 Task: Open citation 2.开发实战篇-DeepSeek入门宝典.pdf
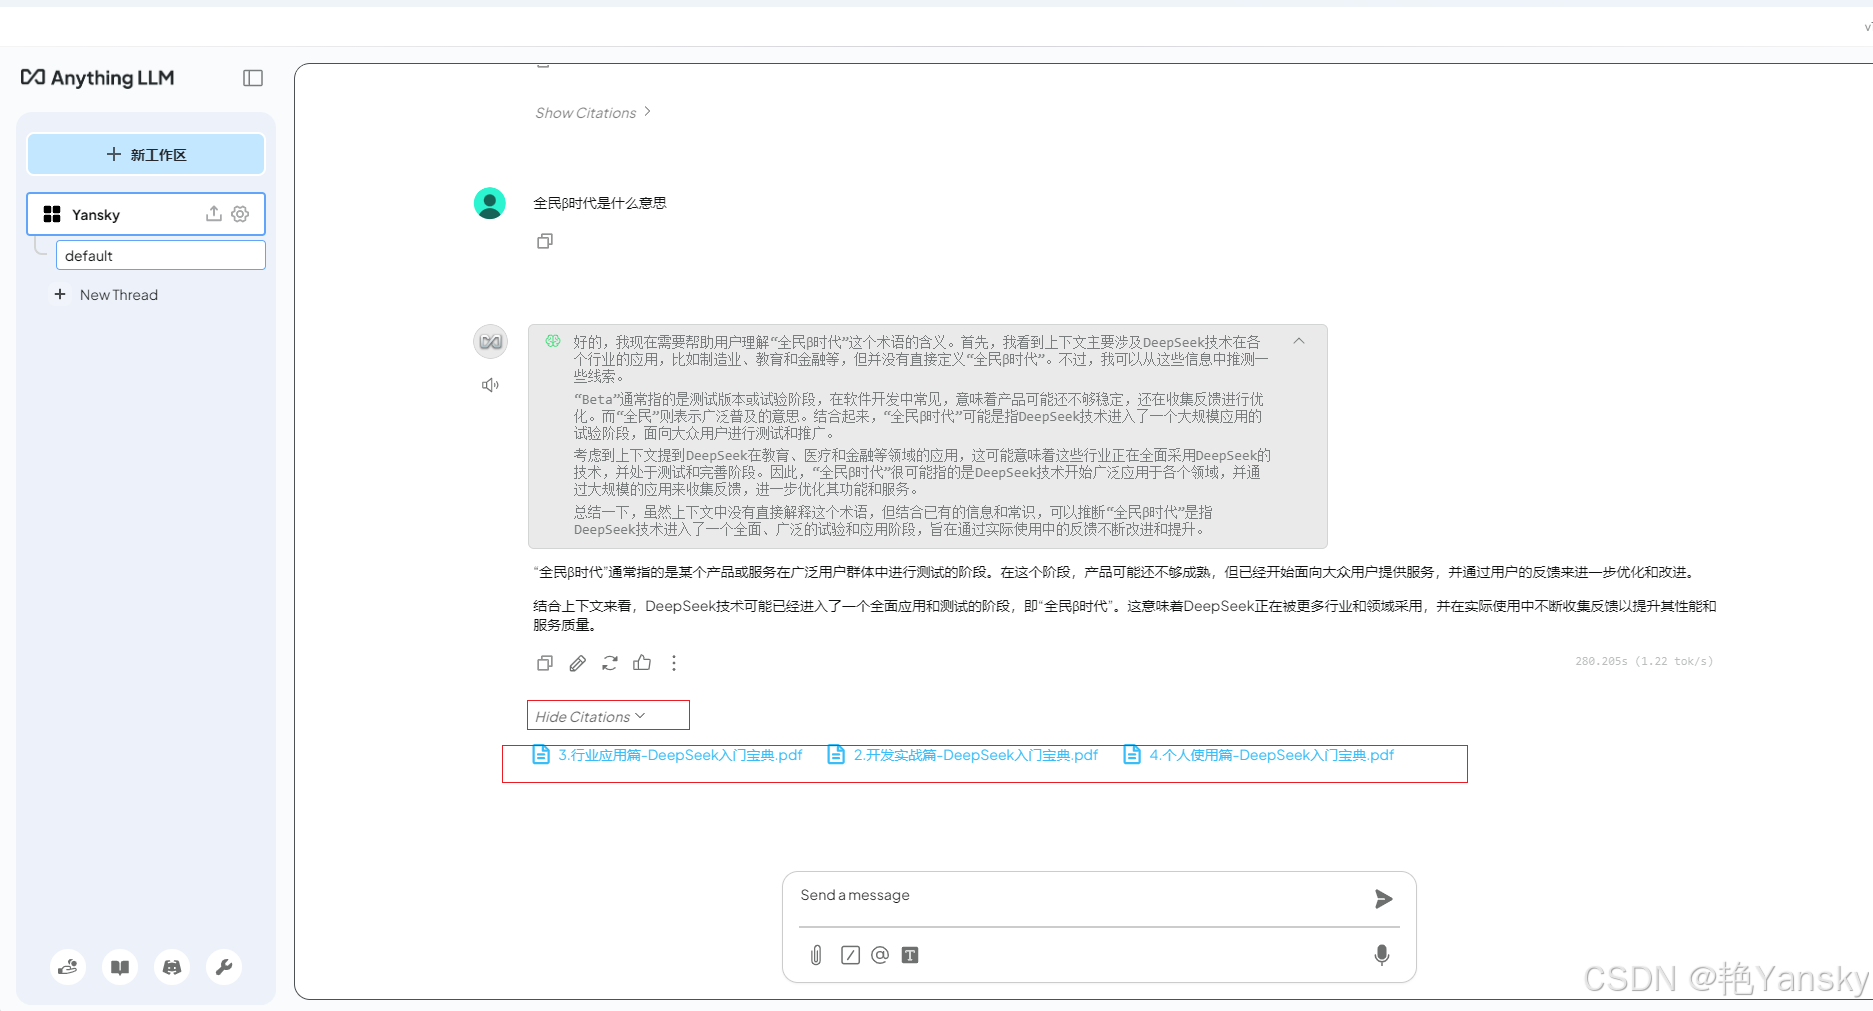[x=963, y=755]
